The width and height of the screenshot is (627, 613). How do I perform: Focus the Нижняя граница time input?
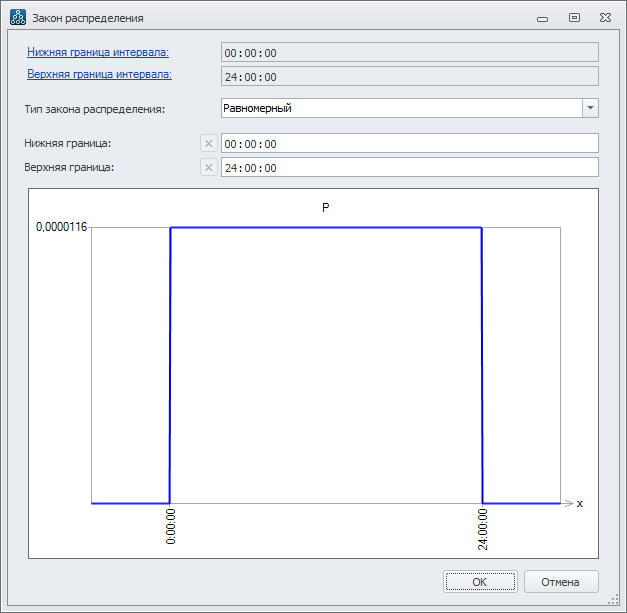tap(409, 144)
